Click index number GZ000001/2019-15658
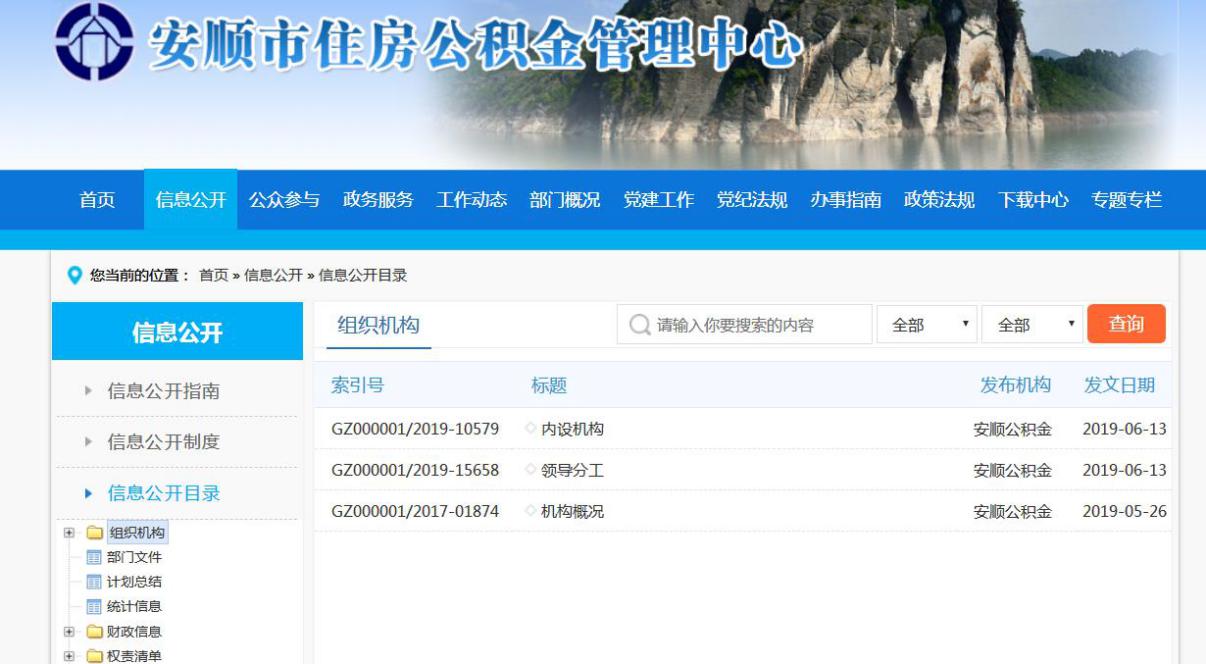Viewport: 1206px width, 664px height. (415, 470)
